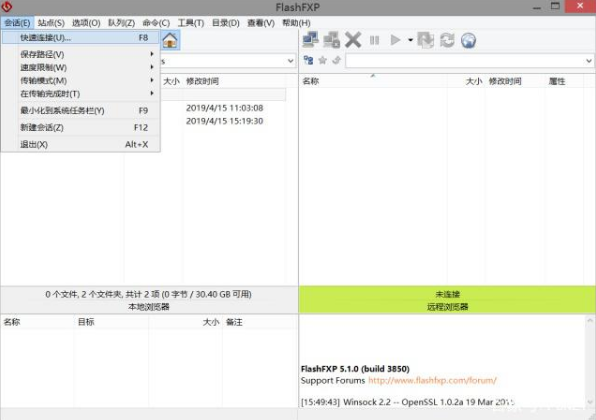The image size is (596, 420).
Task: Open the 选项(O) menu
Action: coord(86,23)
